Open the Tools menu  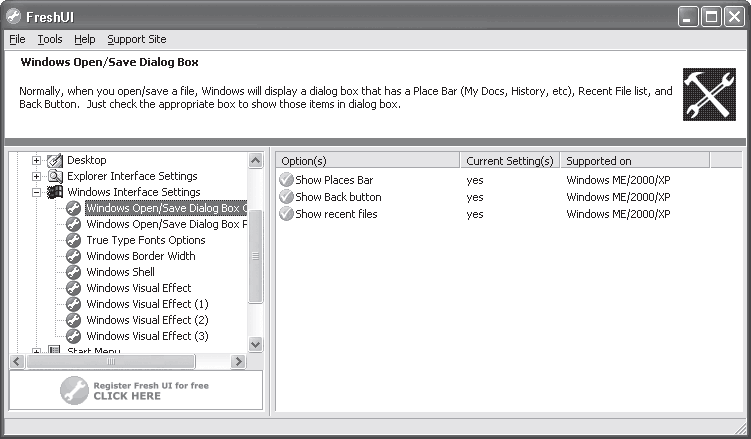tap(50, 39)
